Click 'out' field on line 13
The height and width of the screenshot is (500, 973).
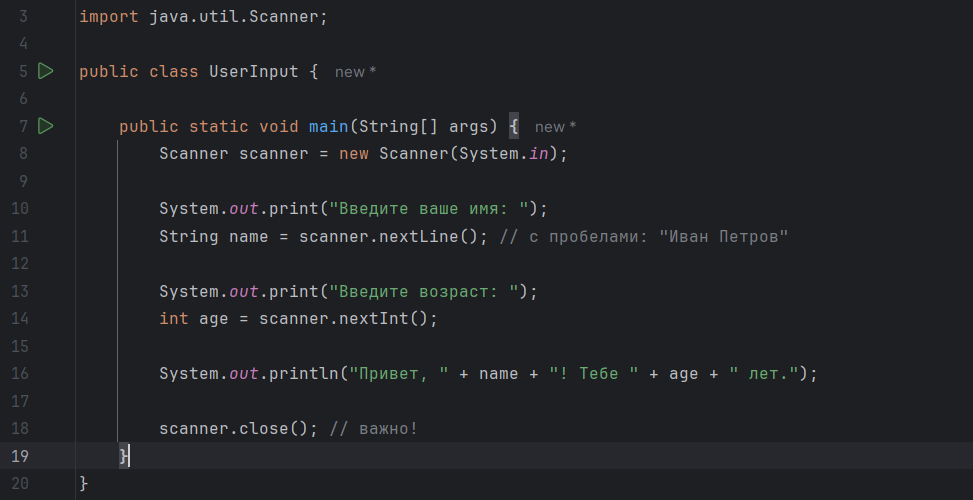point(244,292)
